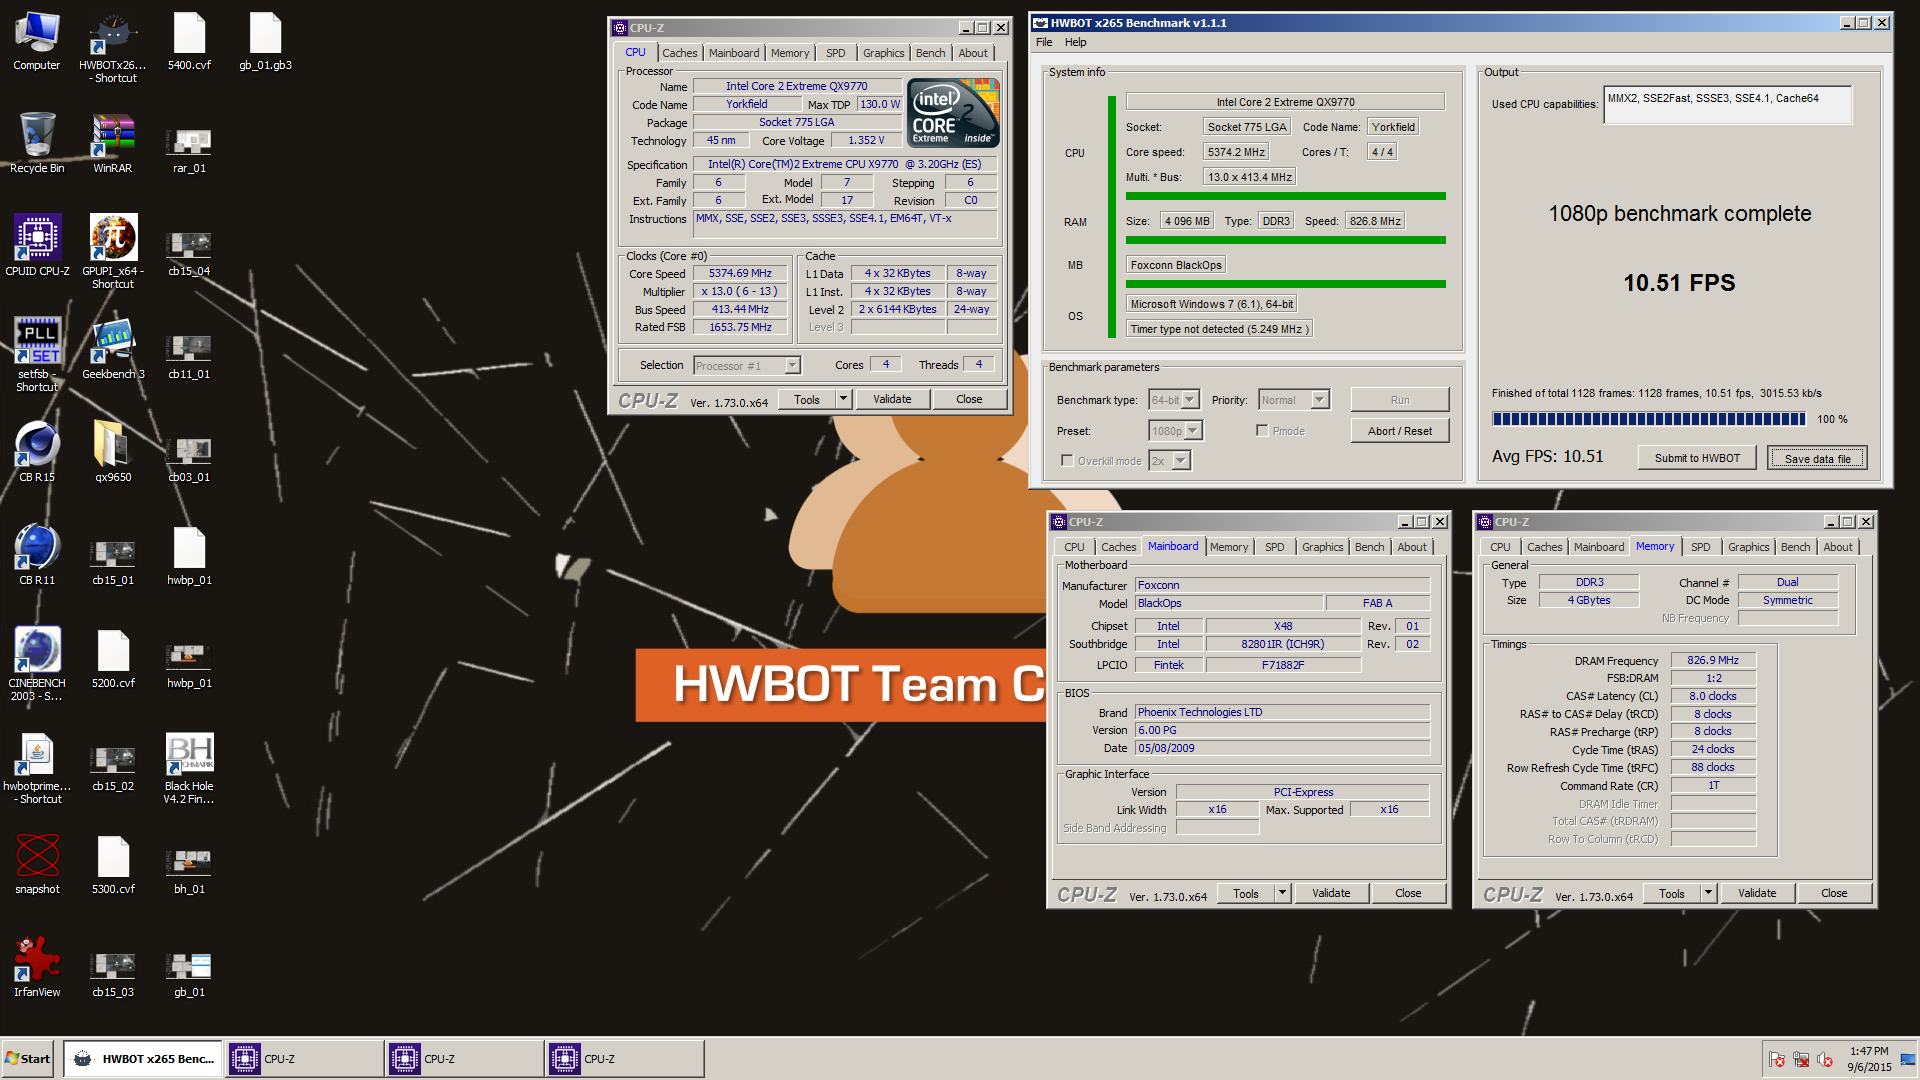Open the HWBOTx265 shortcut icon
1920x1080 pixels.
[x=113, y=48]
